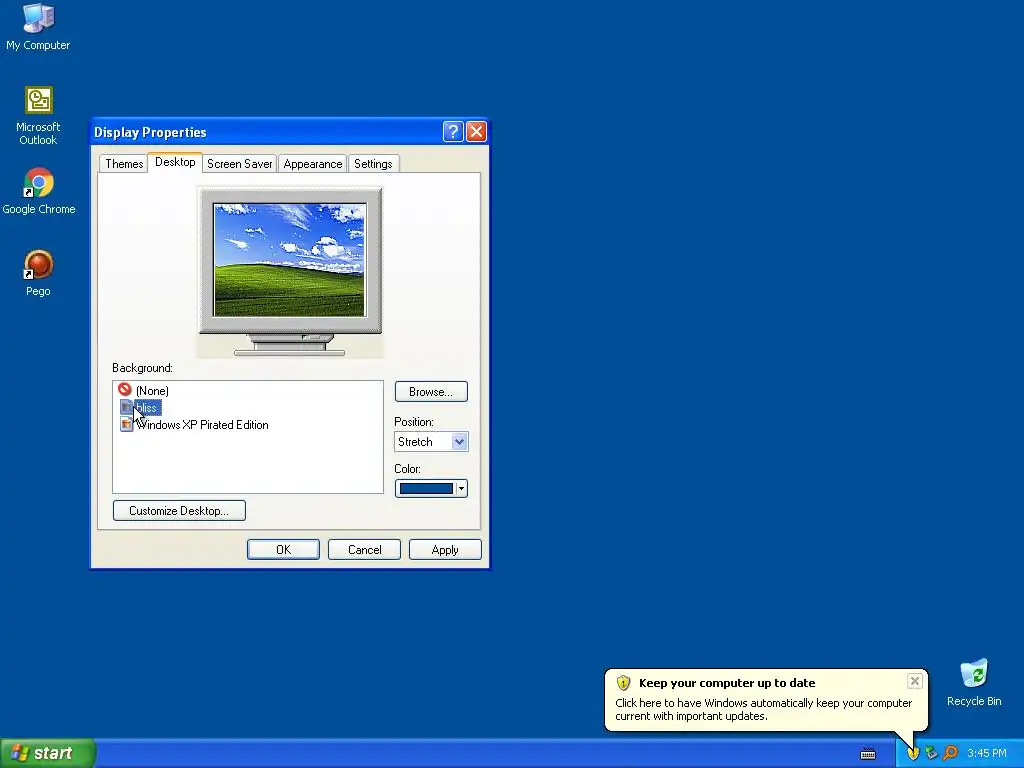Image resolution: width=1024 pixels, height=768 pixels.
Task: Select the bliss background entry
Action: tap(148, 408)
